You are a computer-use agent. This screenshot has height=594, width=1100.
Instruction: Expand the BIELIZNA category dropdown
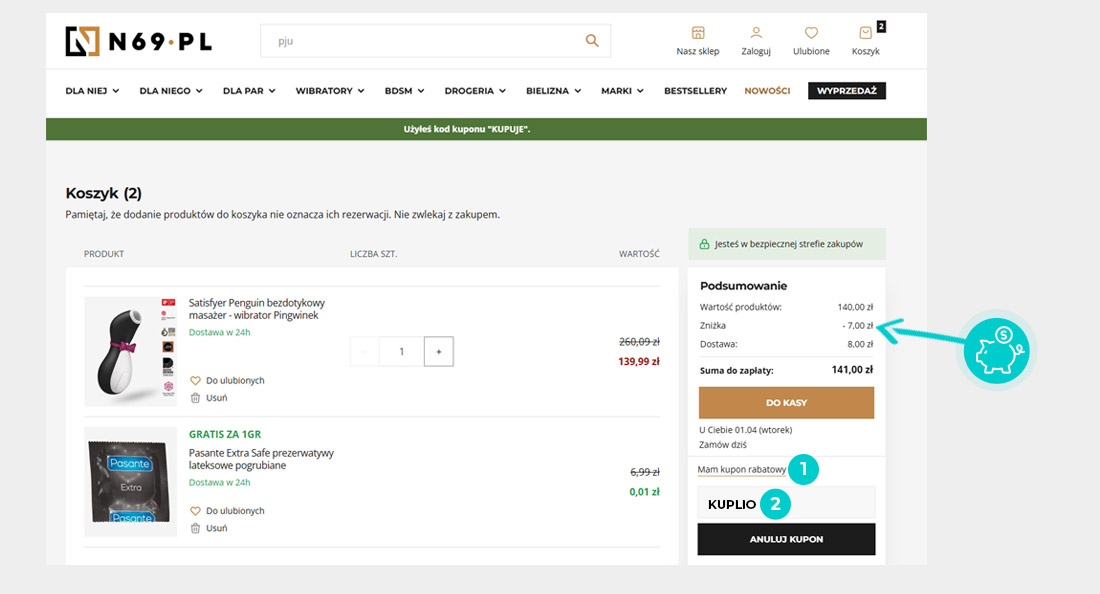point(554,91)
